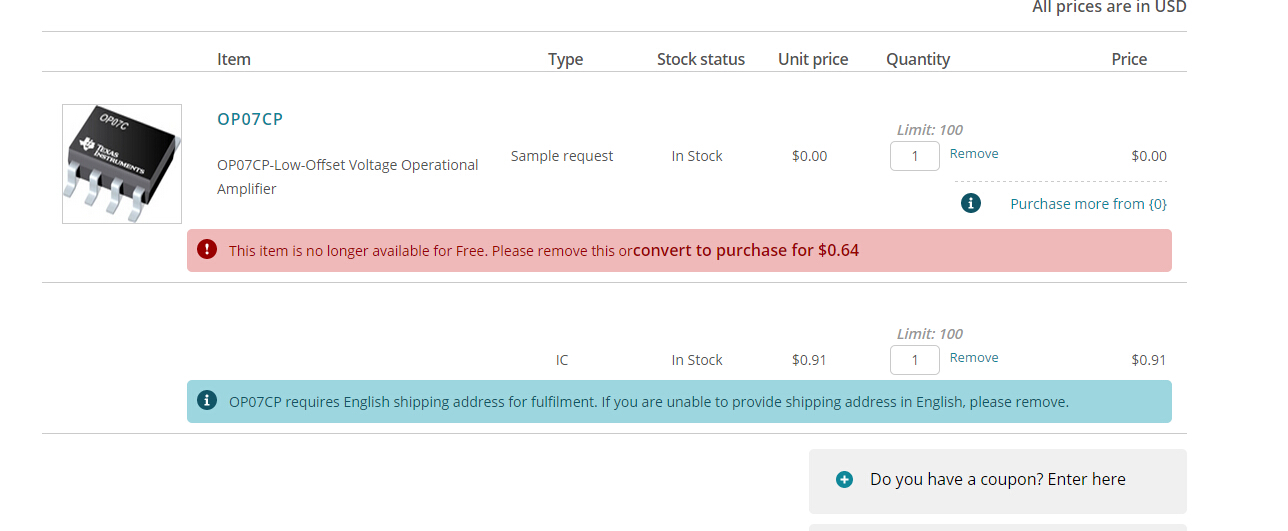Click red error icon in unavailable alert
The width and height of the screenshot is (1288, 531).
click(x=207, y=249)
